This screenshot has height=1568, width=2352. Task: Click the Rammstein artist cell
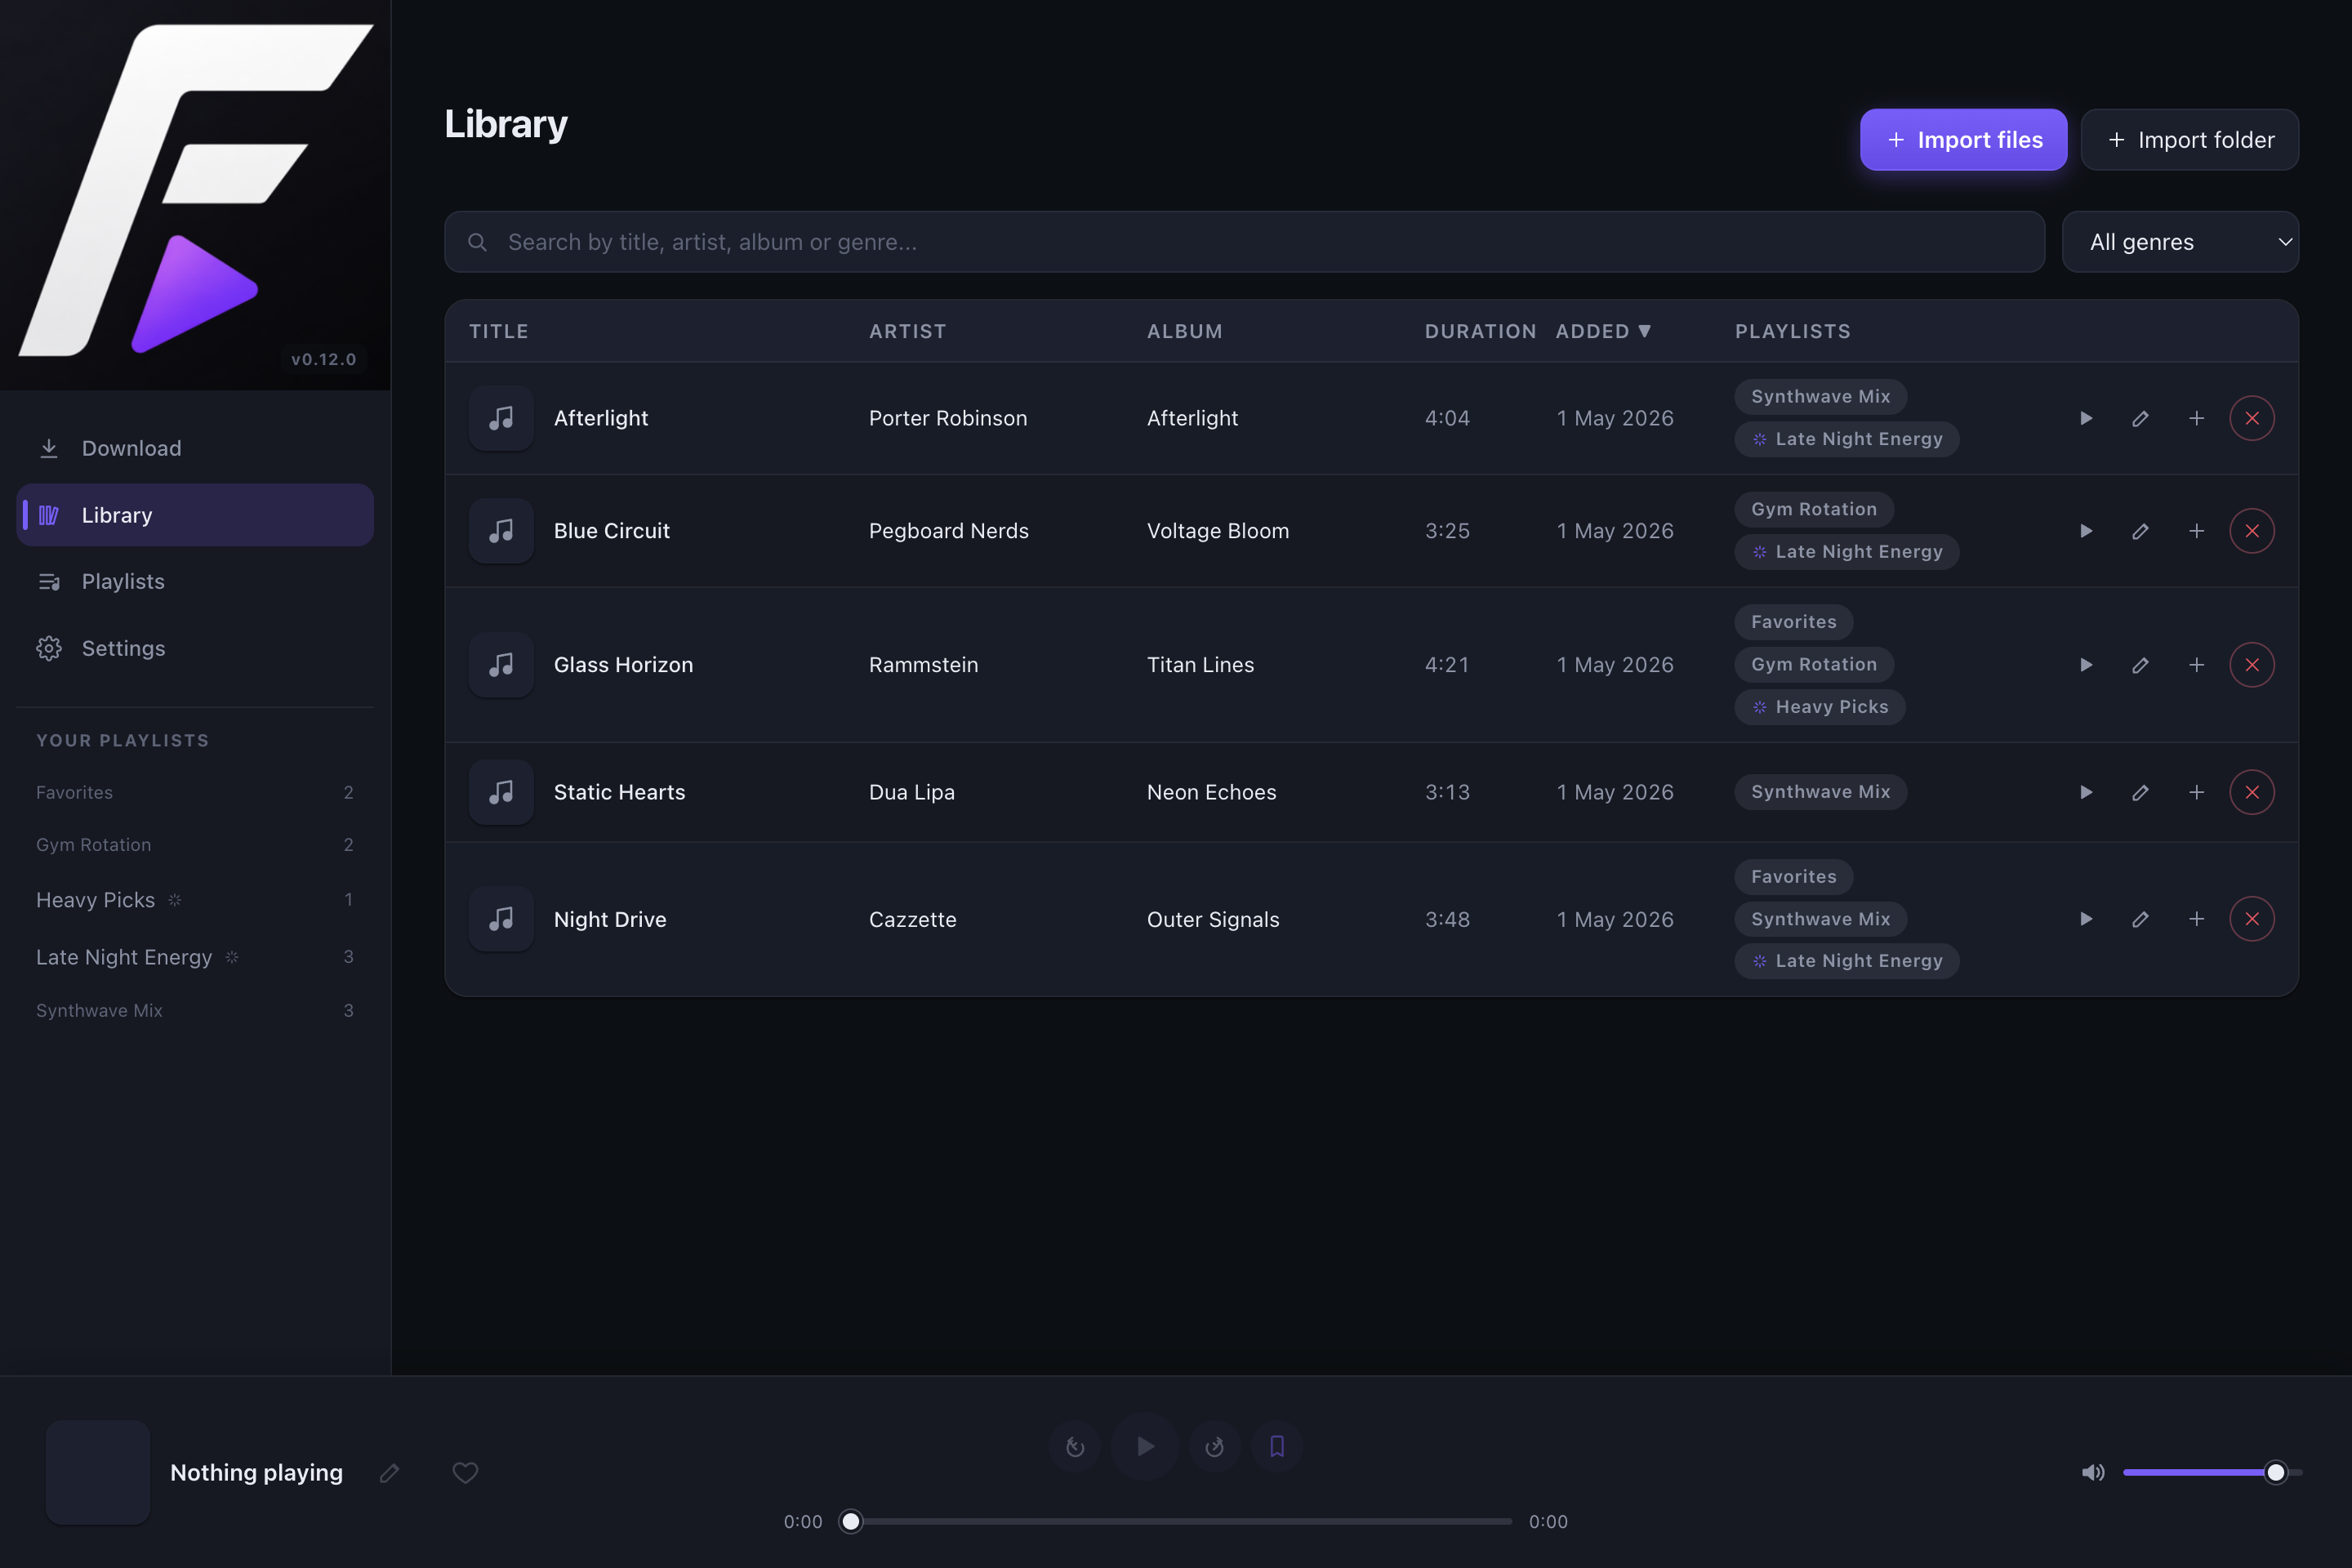[x=923, y=665]
